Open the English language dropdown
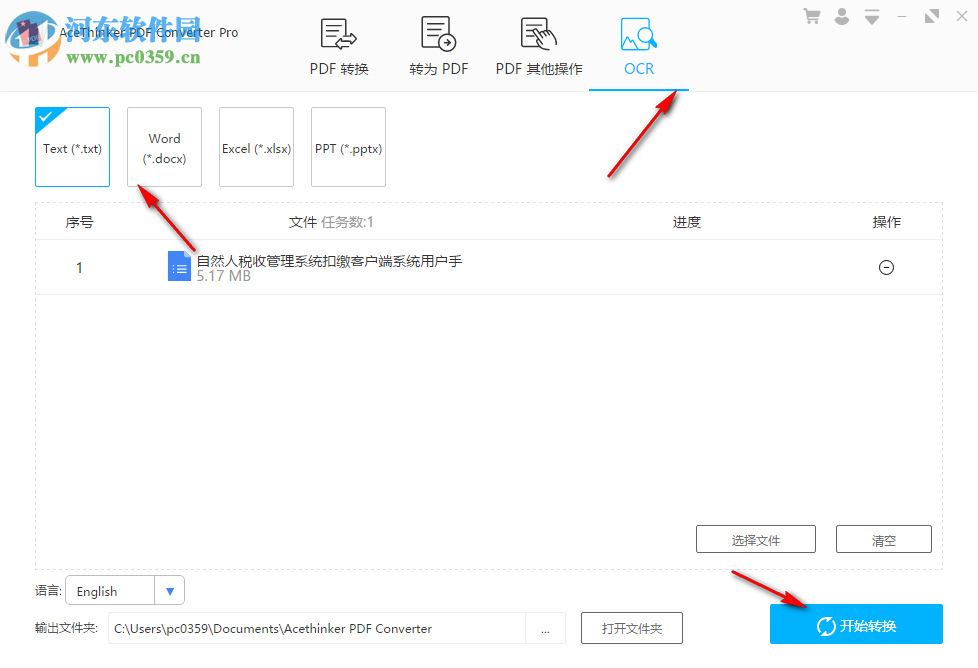The width and height of the screenshot is (978, 668). 170,590
